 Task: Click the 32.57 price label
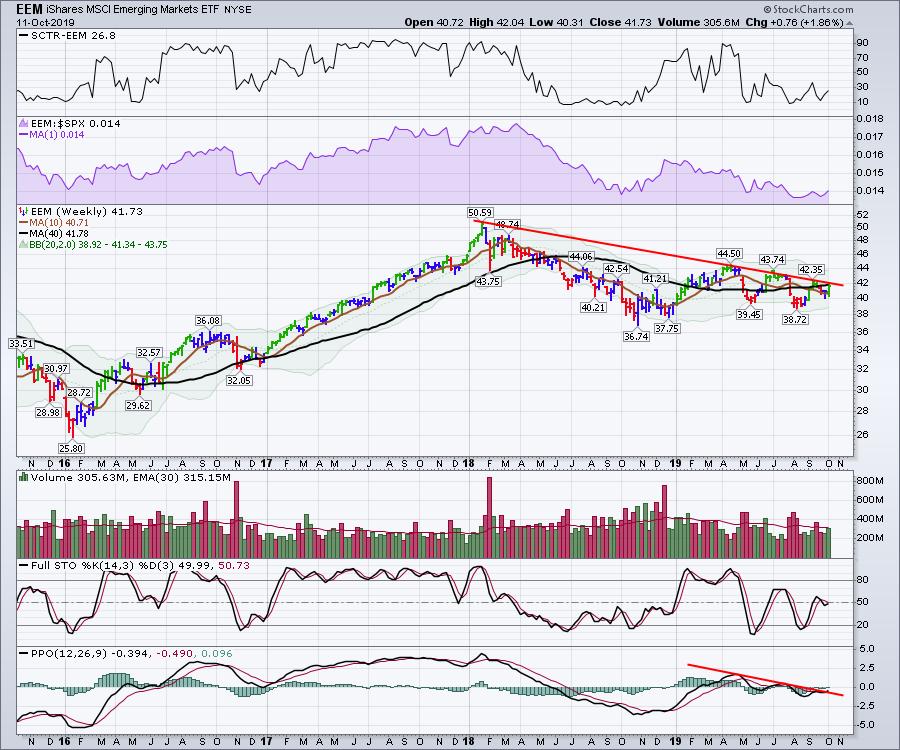click(149, 352)
